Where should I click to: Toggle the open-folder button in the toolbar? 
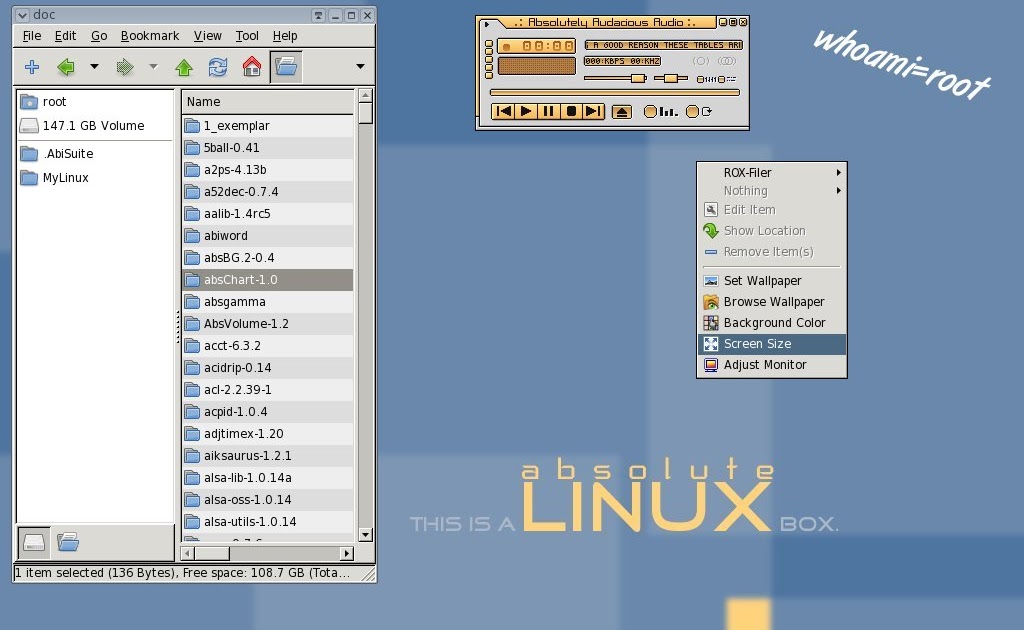pos(285,66)
